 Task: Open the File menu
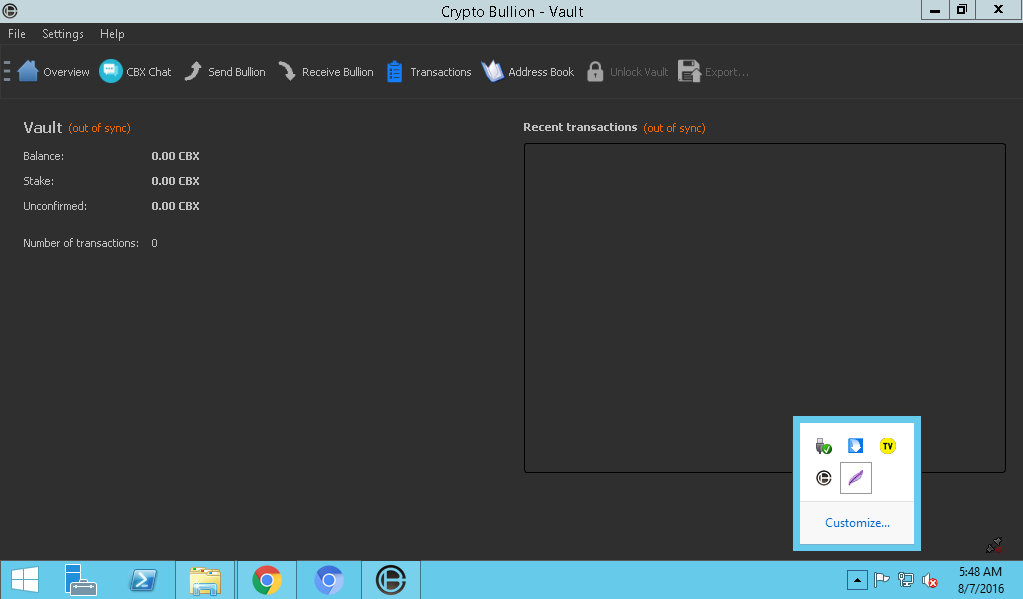[x=17, y=34]
